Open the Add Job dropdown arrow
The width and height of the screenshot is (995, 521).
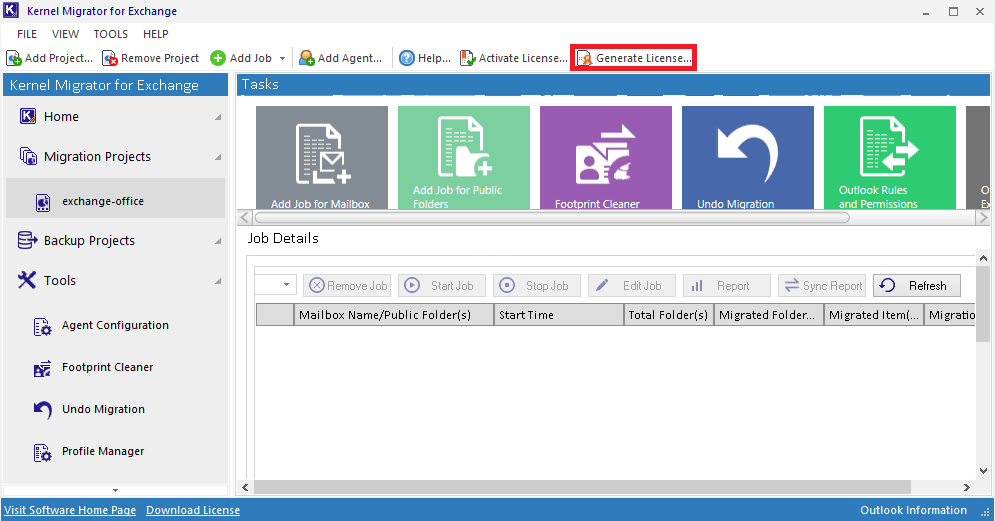point(282,58)
